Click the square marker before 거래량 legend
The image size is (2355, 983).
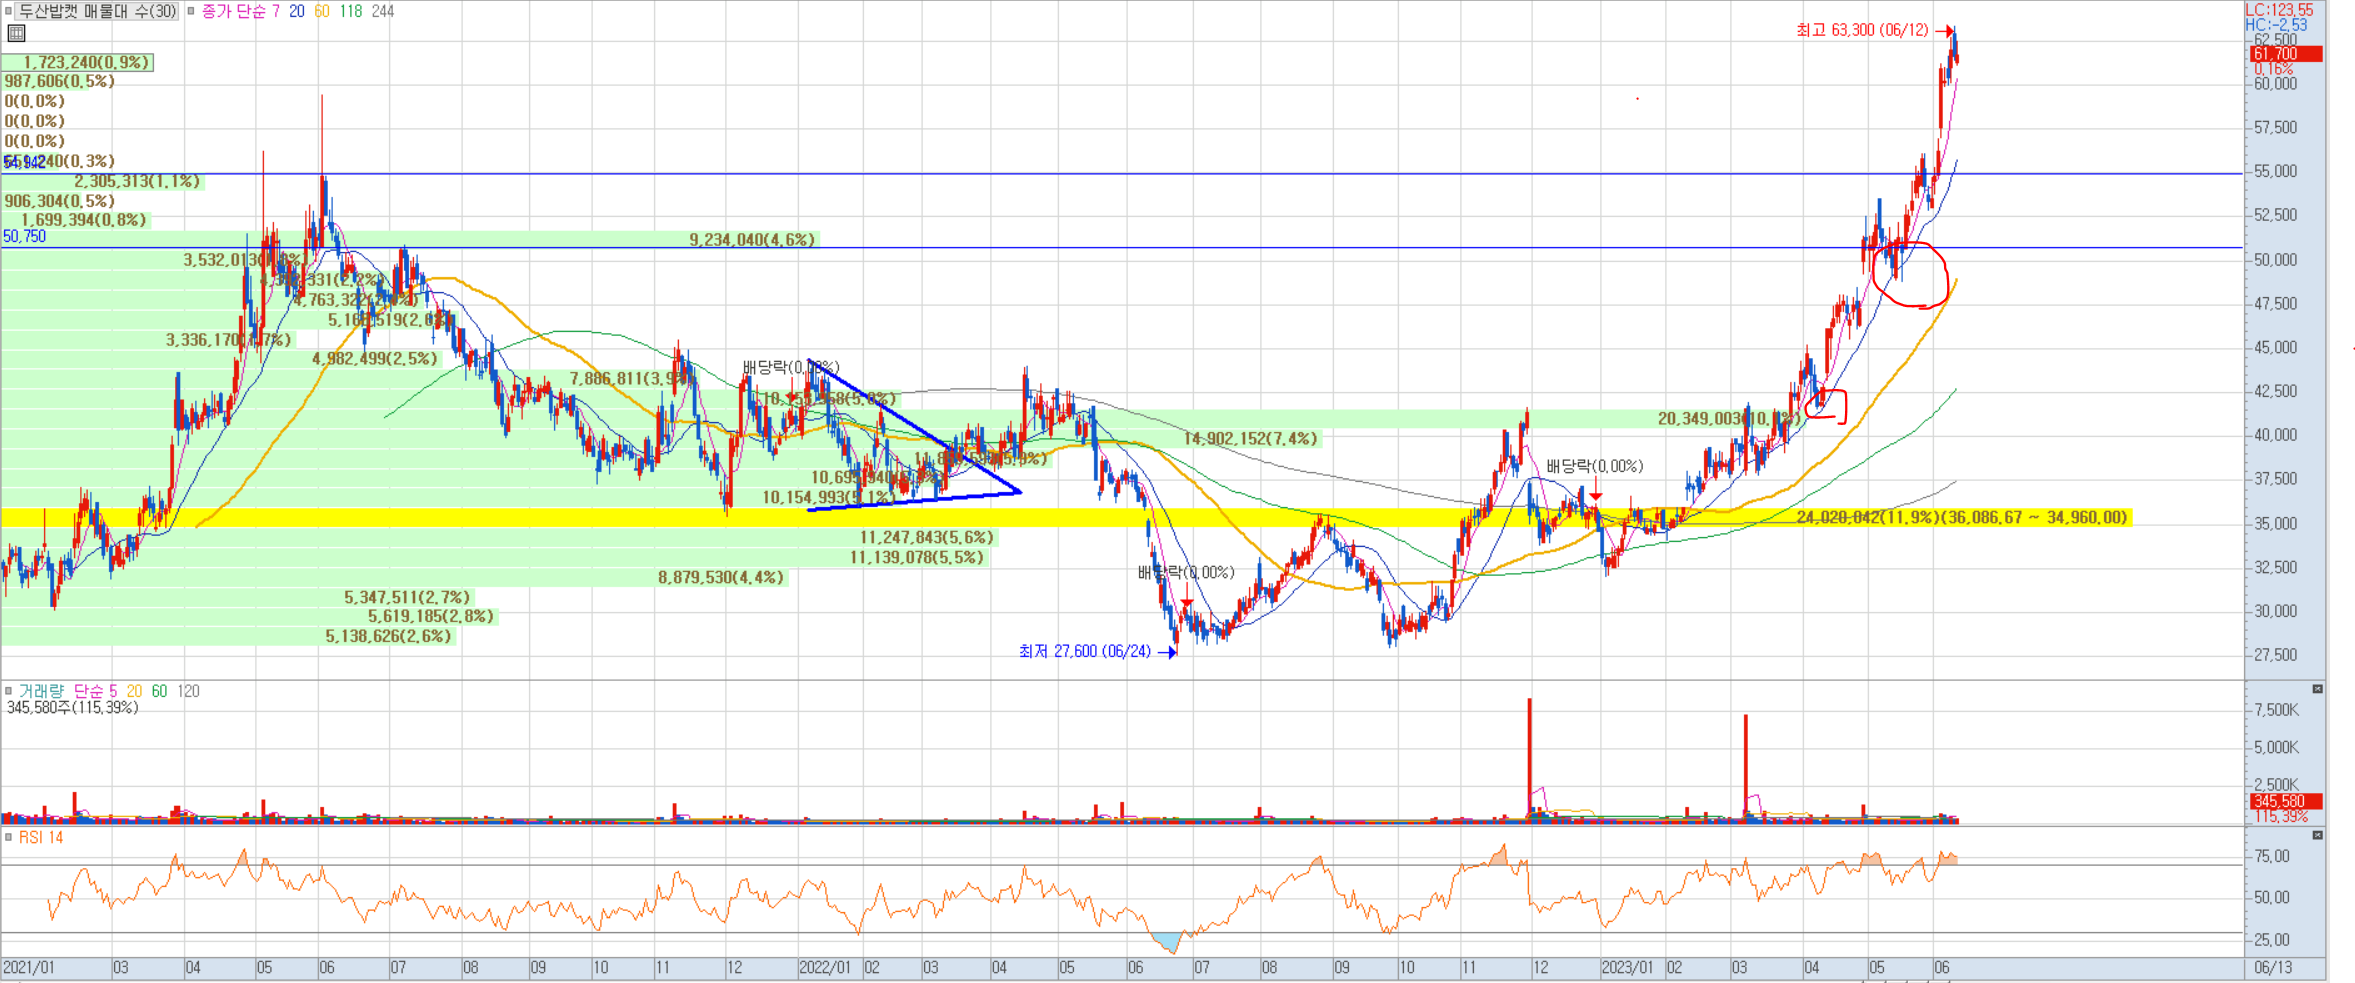point(9,691)
